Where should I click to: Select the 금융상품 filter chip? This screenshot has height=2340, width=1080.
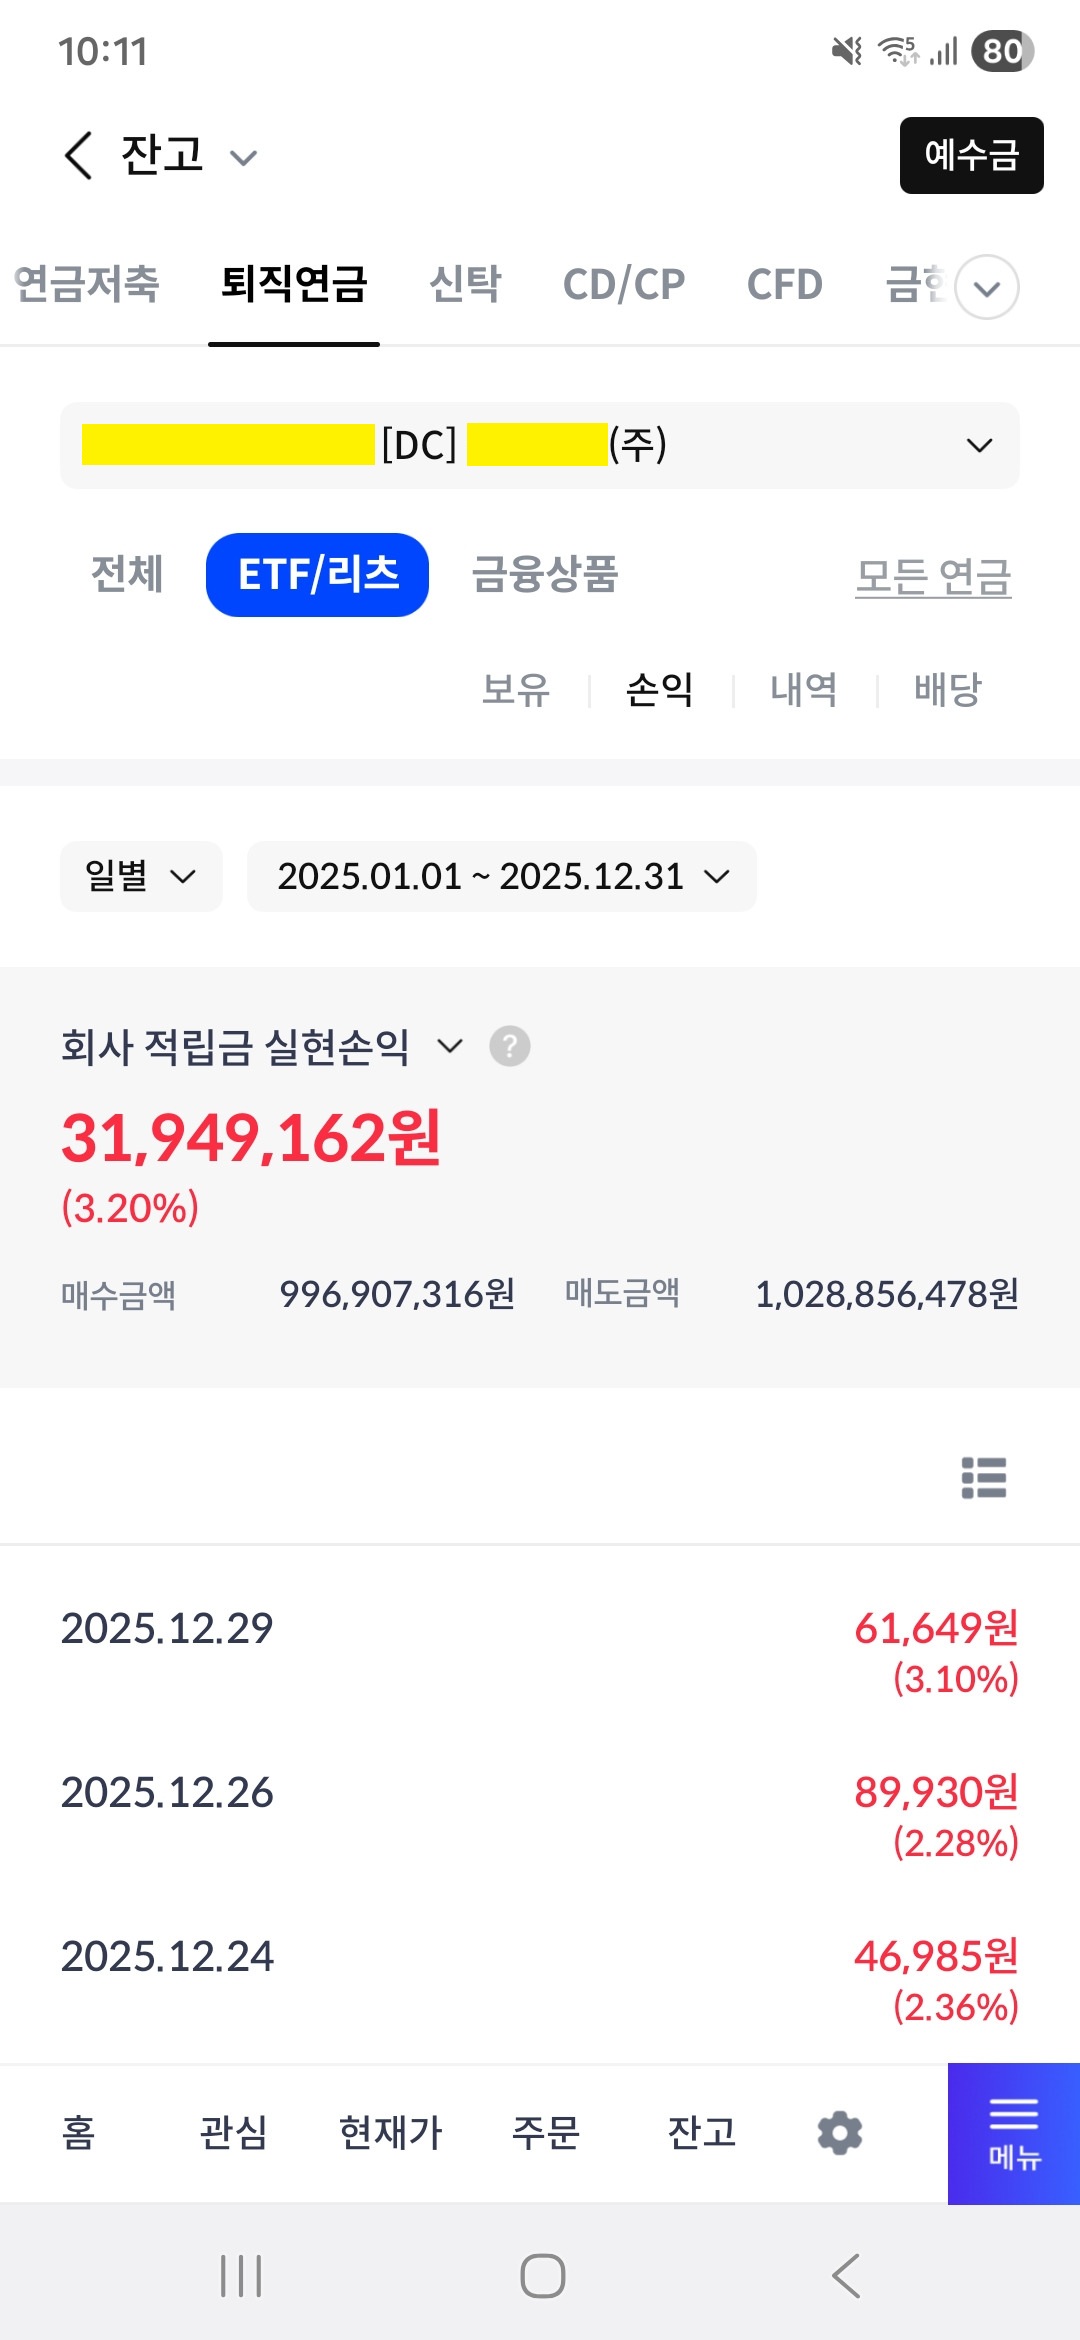(545, 575)
